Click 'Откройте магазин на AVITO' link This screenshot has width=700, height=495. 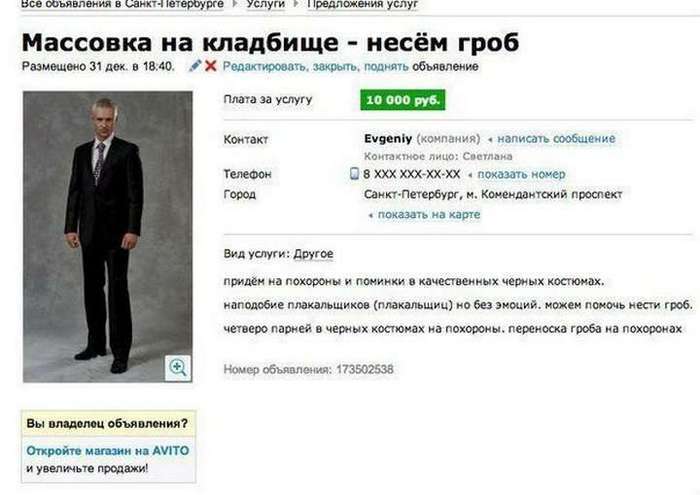click(108, 451)
